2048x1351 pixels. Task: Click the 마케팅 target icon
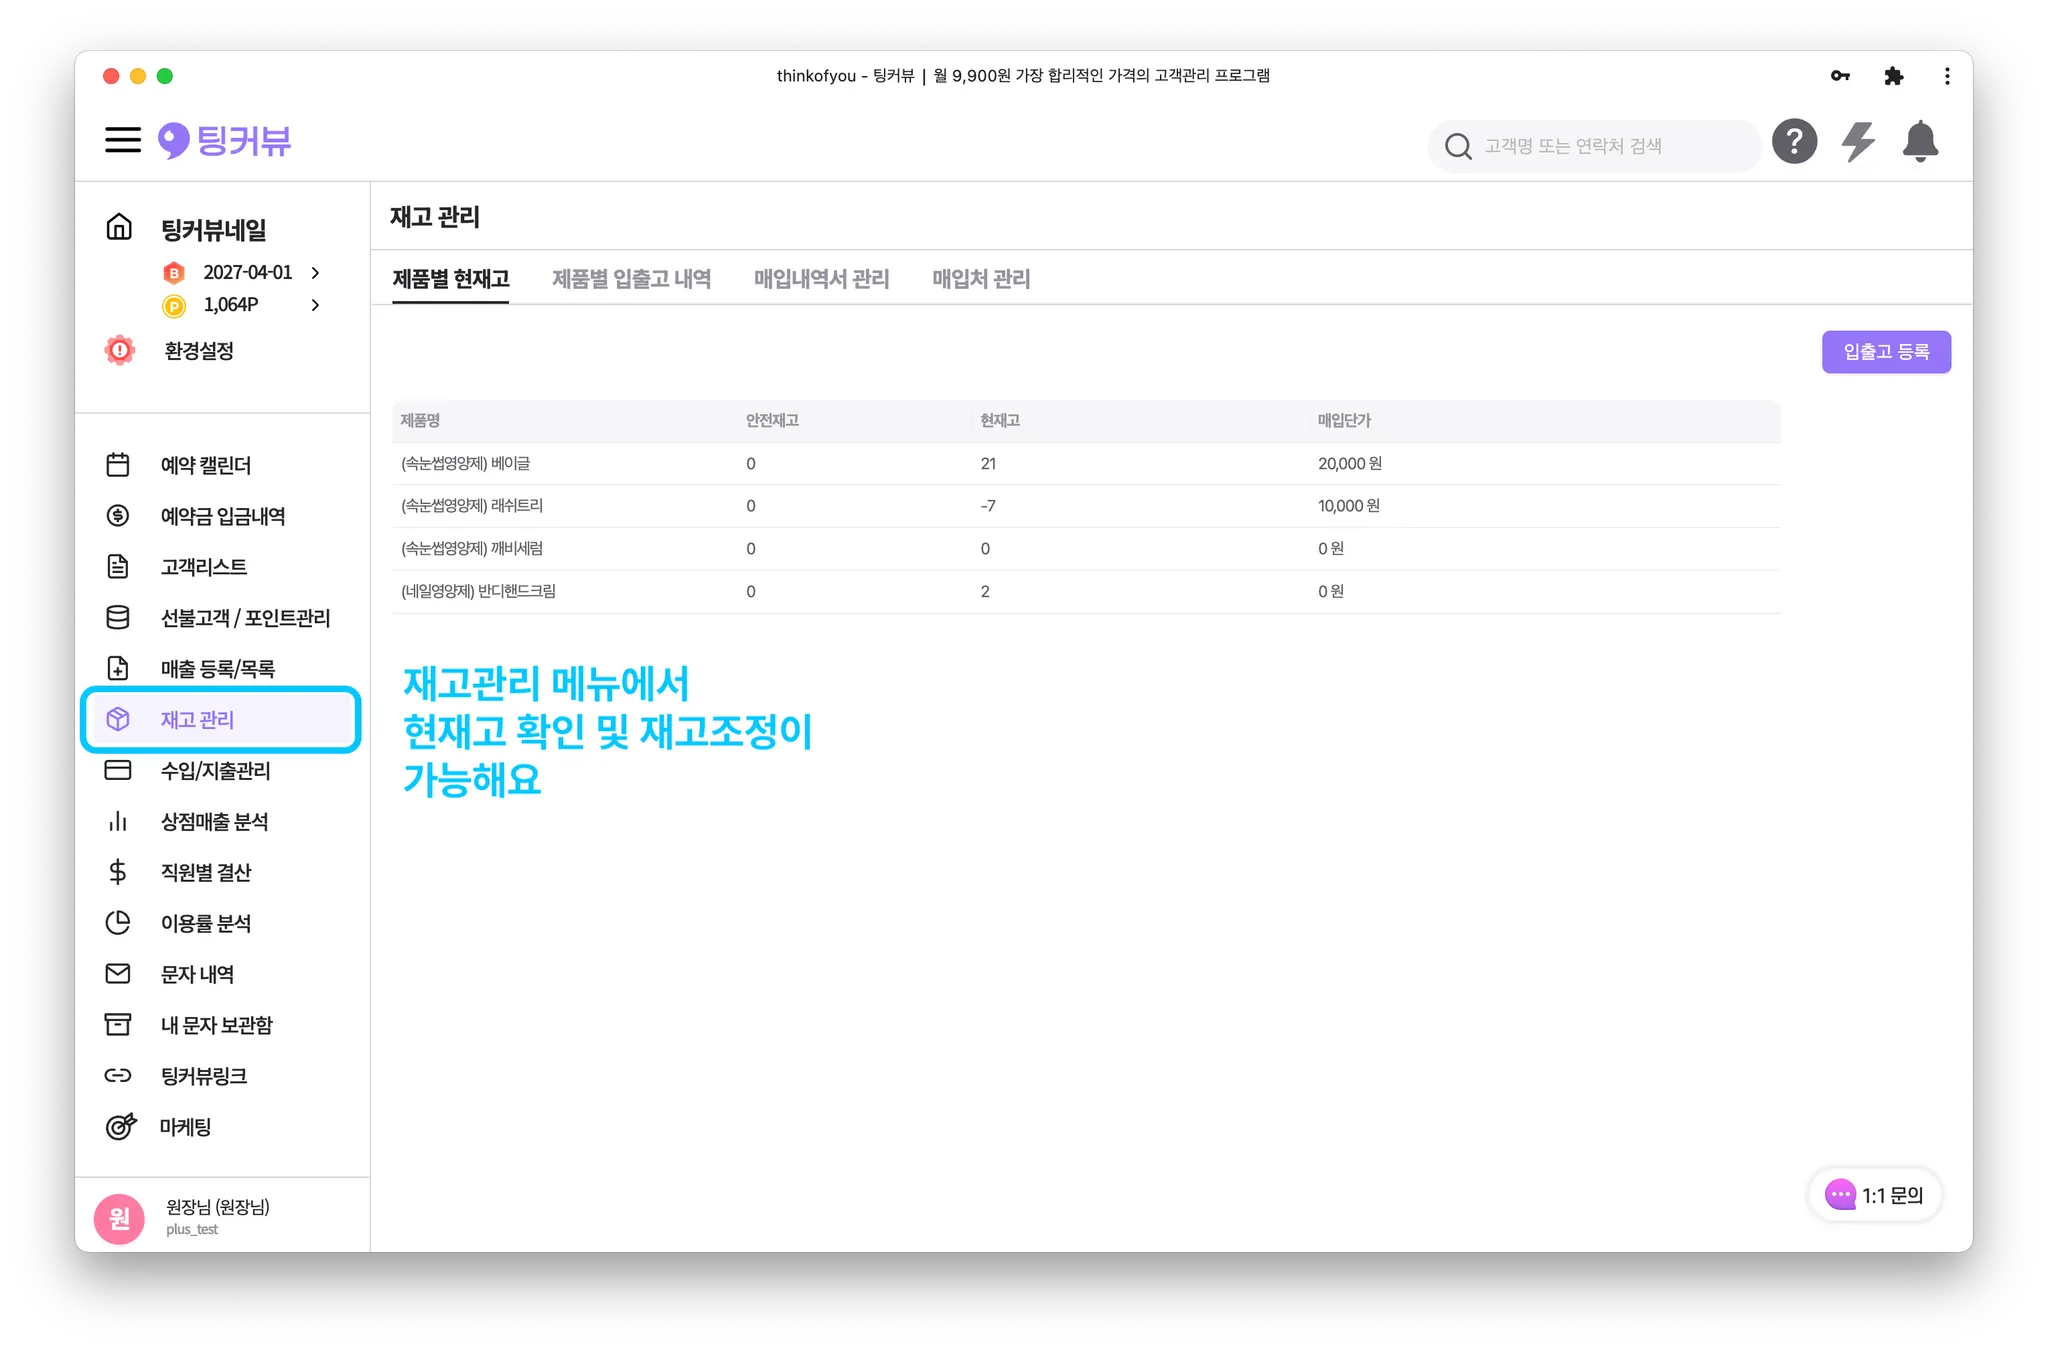[x=120, y=1127]
